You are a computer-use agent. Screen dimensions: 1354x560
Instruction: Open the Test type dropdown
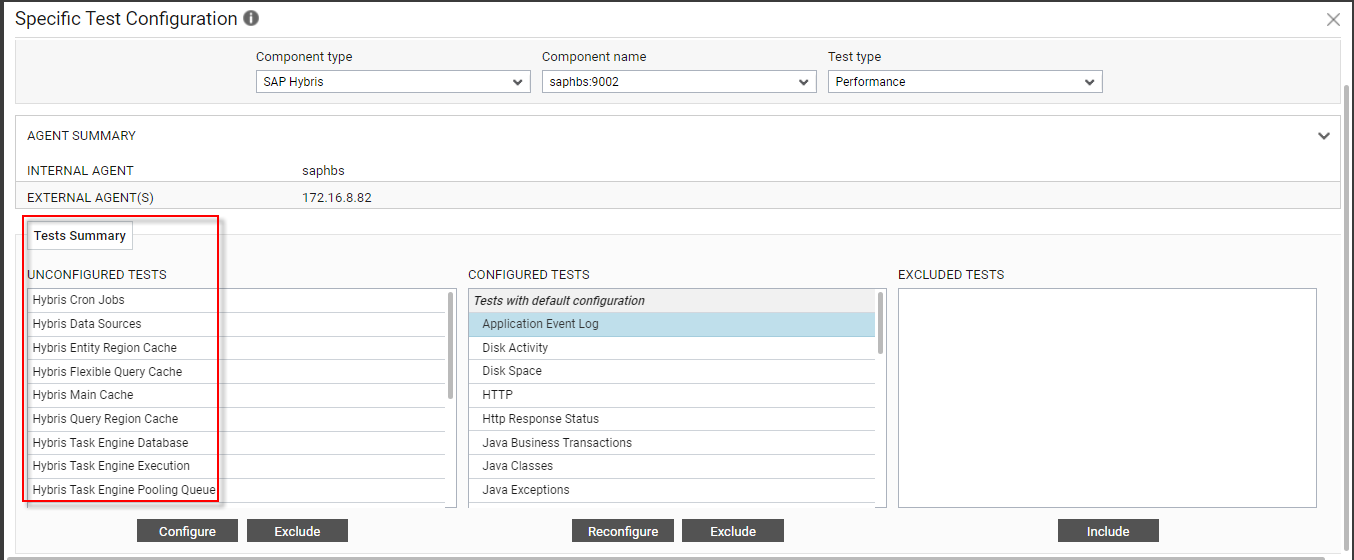[965, 82]
